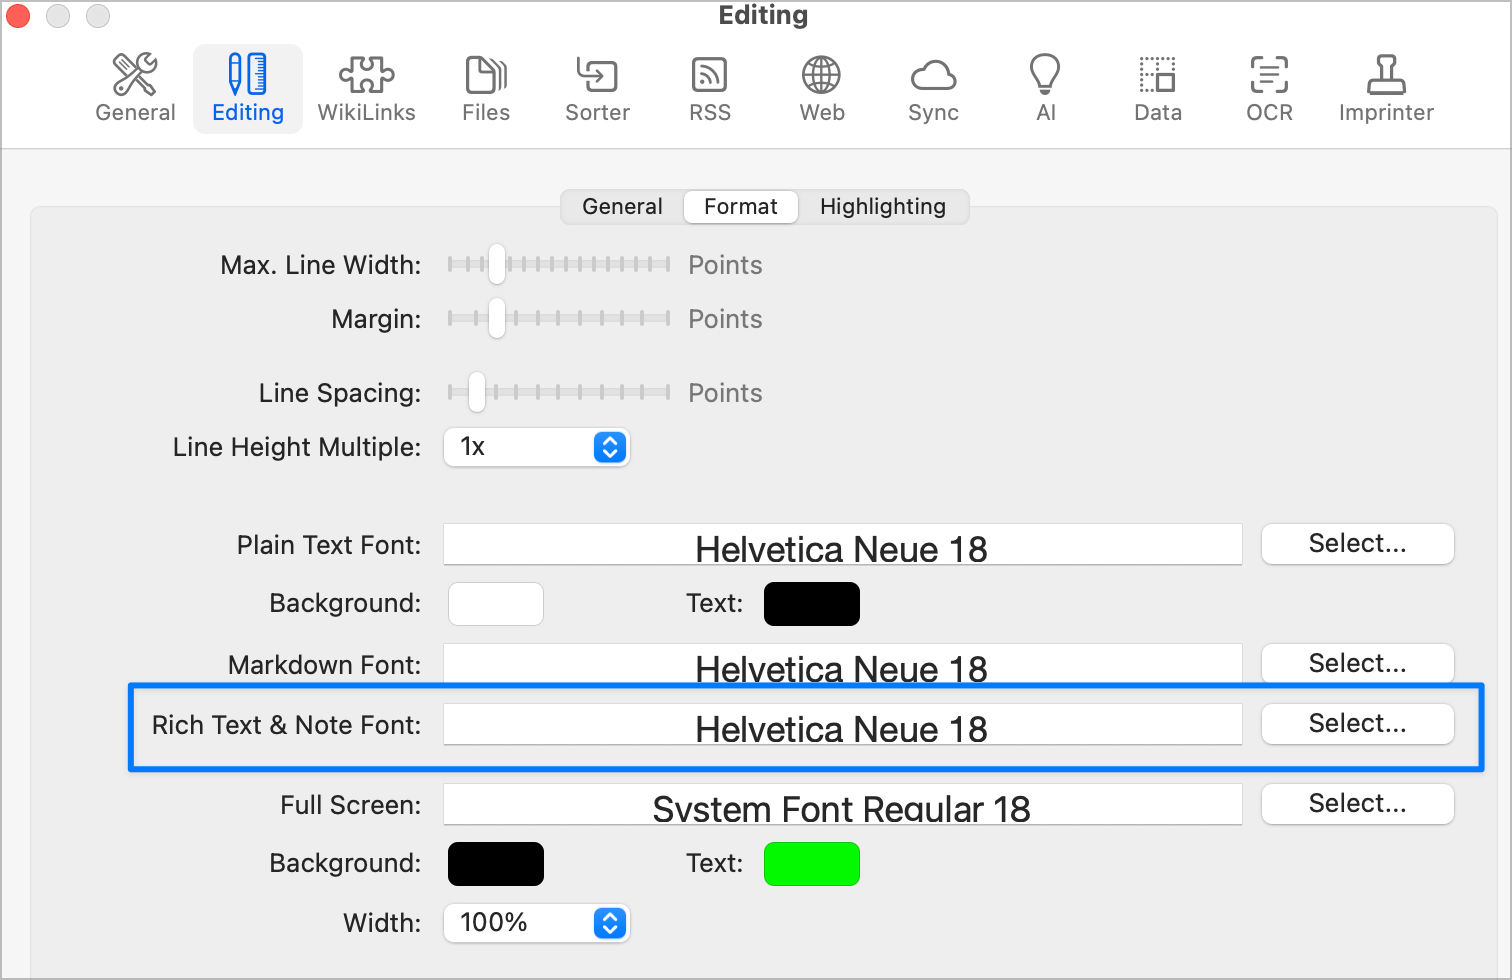Open the Sorter preferences pane

point(597,89)
